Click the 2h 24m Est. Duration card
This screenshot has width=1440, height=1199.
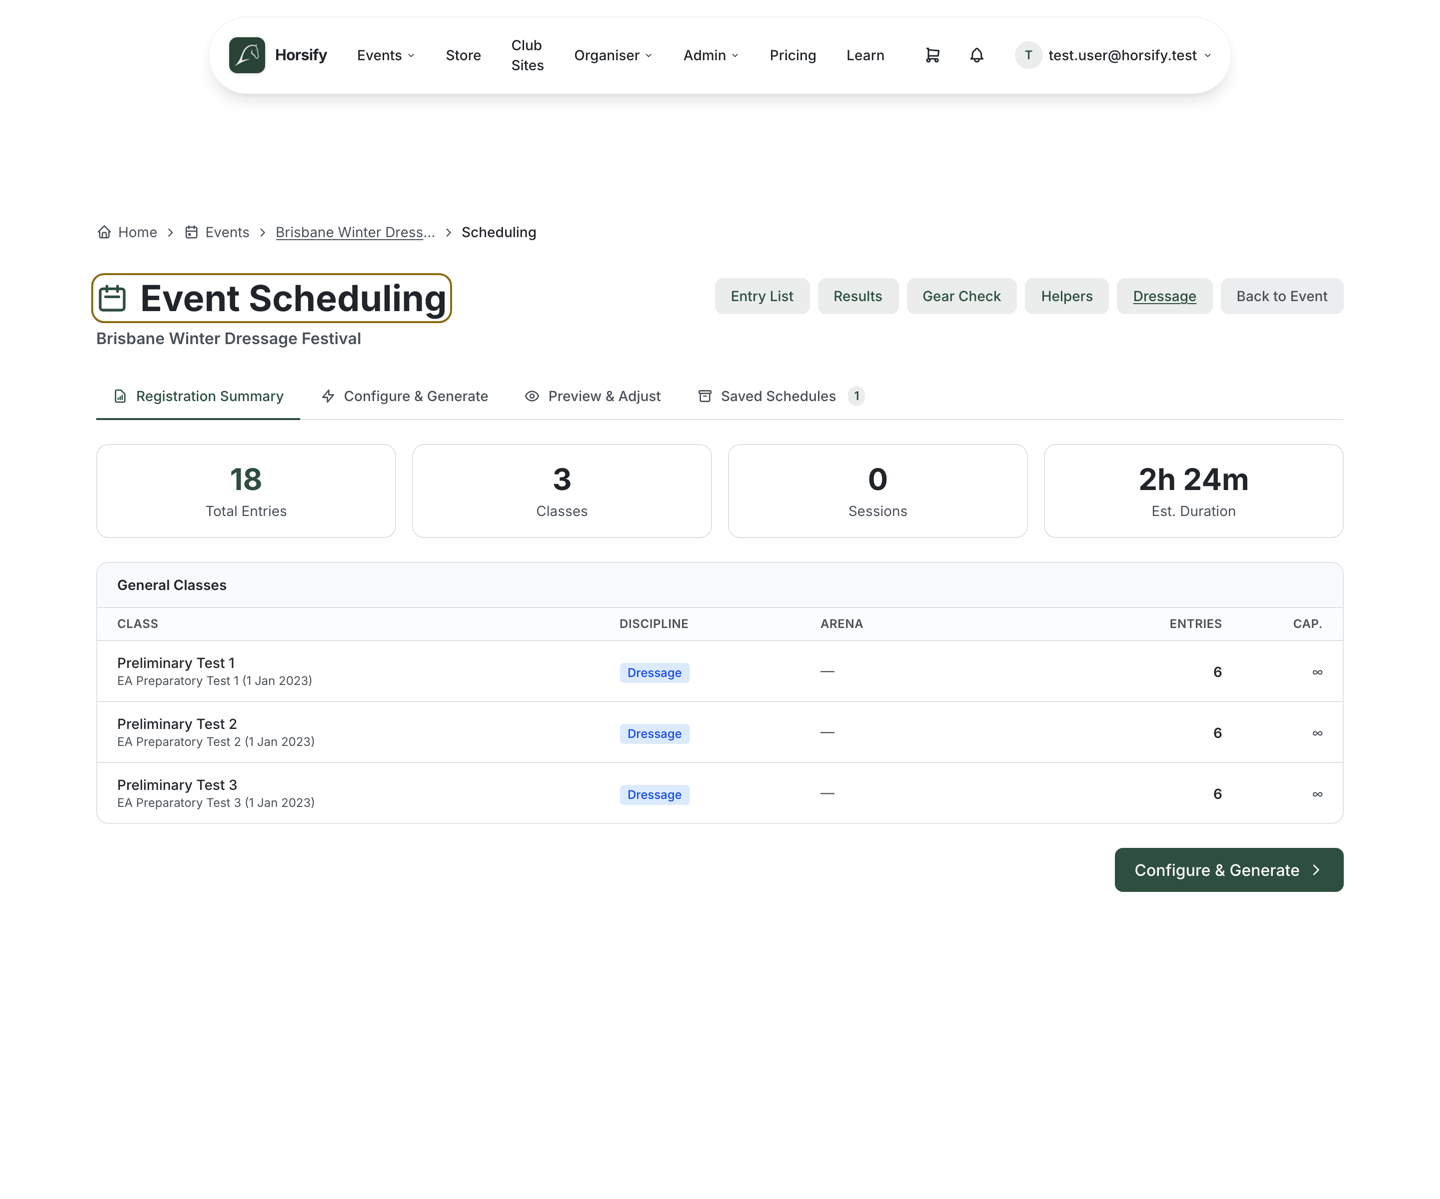coord(1194,491)
